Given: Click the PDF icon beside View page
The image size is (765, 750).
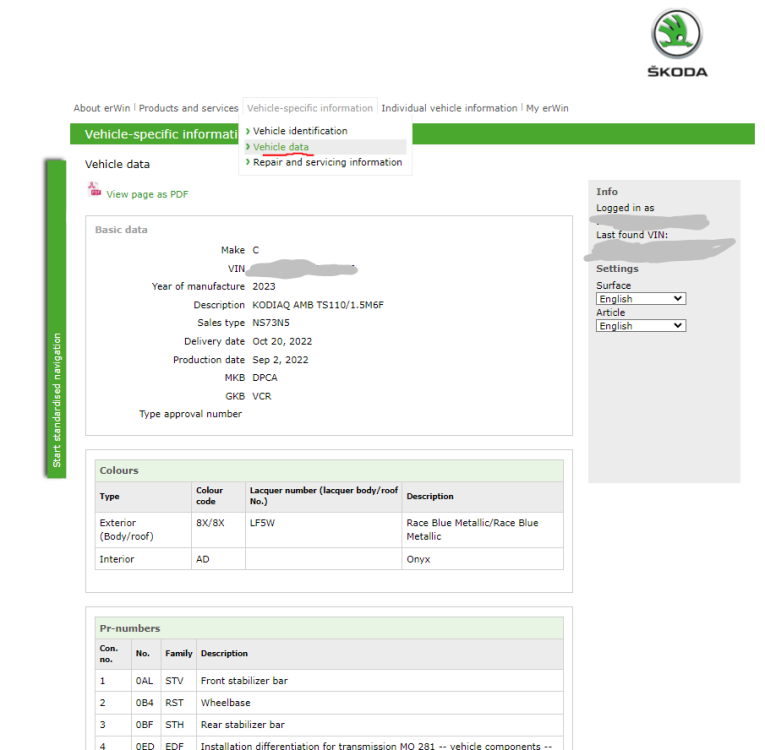Looking at the screenshot, I should tap(95, 189).
